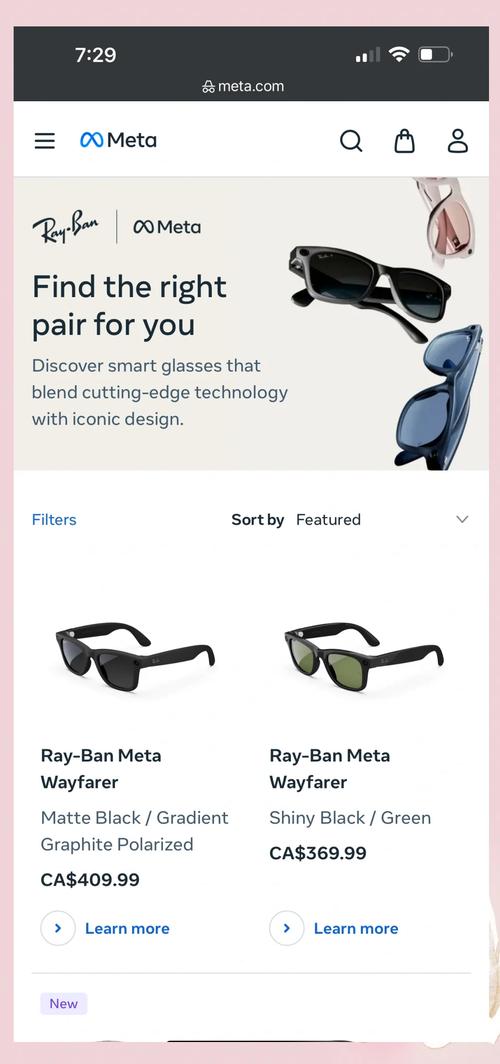Image resolution: width=500 pixels, height=1064 pixels.
Task: Select the Matte Black Wayfarer glasses image
Action: coord(135,656)
